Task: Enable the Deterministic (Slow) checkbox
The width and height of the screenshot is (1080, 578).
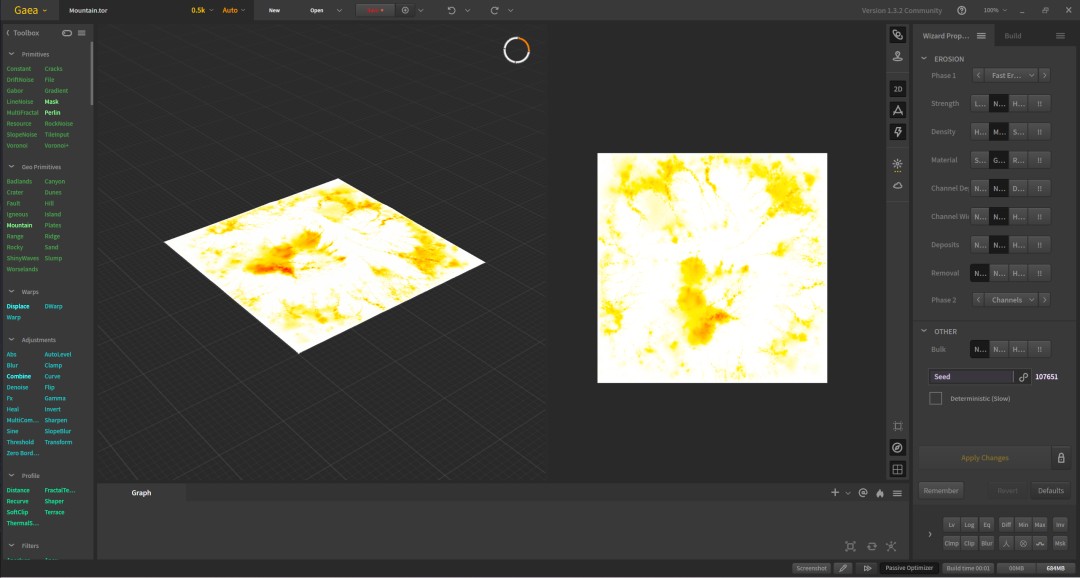Action: click(935, 398)
